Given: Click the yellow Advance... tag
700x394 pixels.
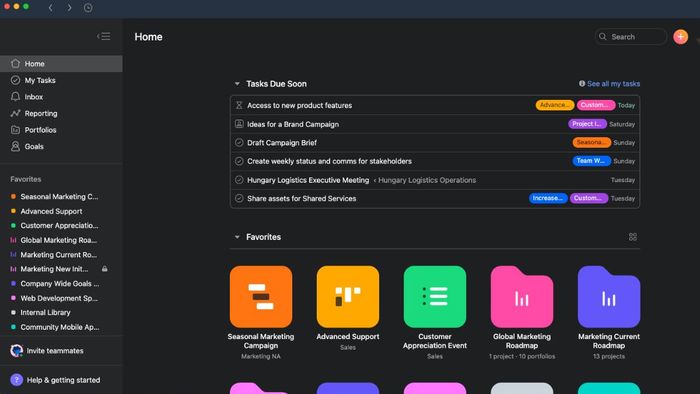Looking at the screenshot, I should point(555,105).
